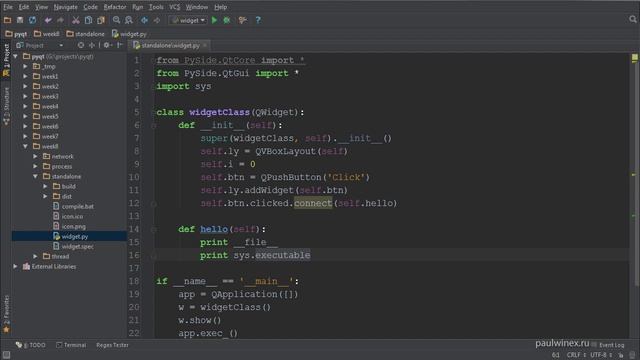Close the standalone\widget.py tab
Screen dimensions: 640x360
(x=205, y=45)
